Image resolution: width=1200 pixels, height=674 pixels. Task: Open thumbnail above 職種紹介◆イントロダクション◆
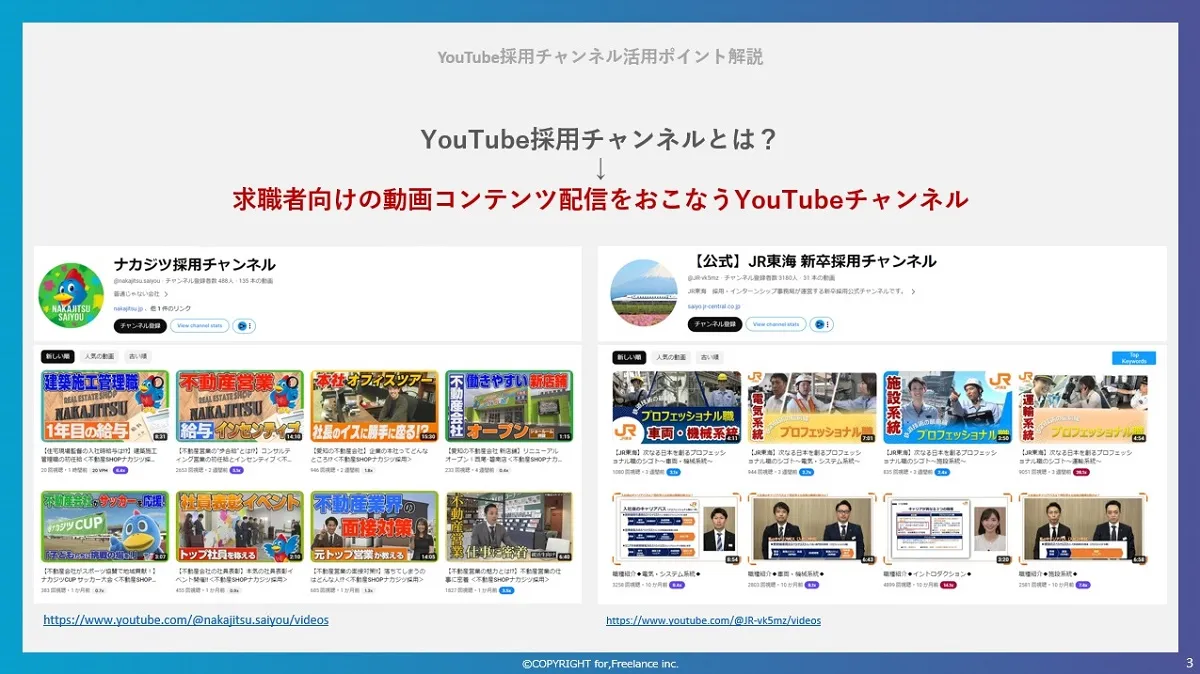(x=948, y=528)
